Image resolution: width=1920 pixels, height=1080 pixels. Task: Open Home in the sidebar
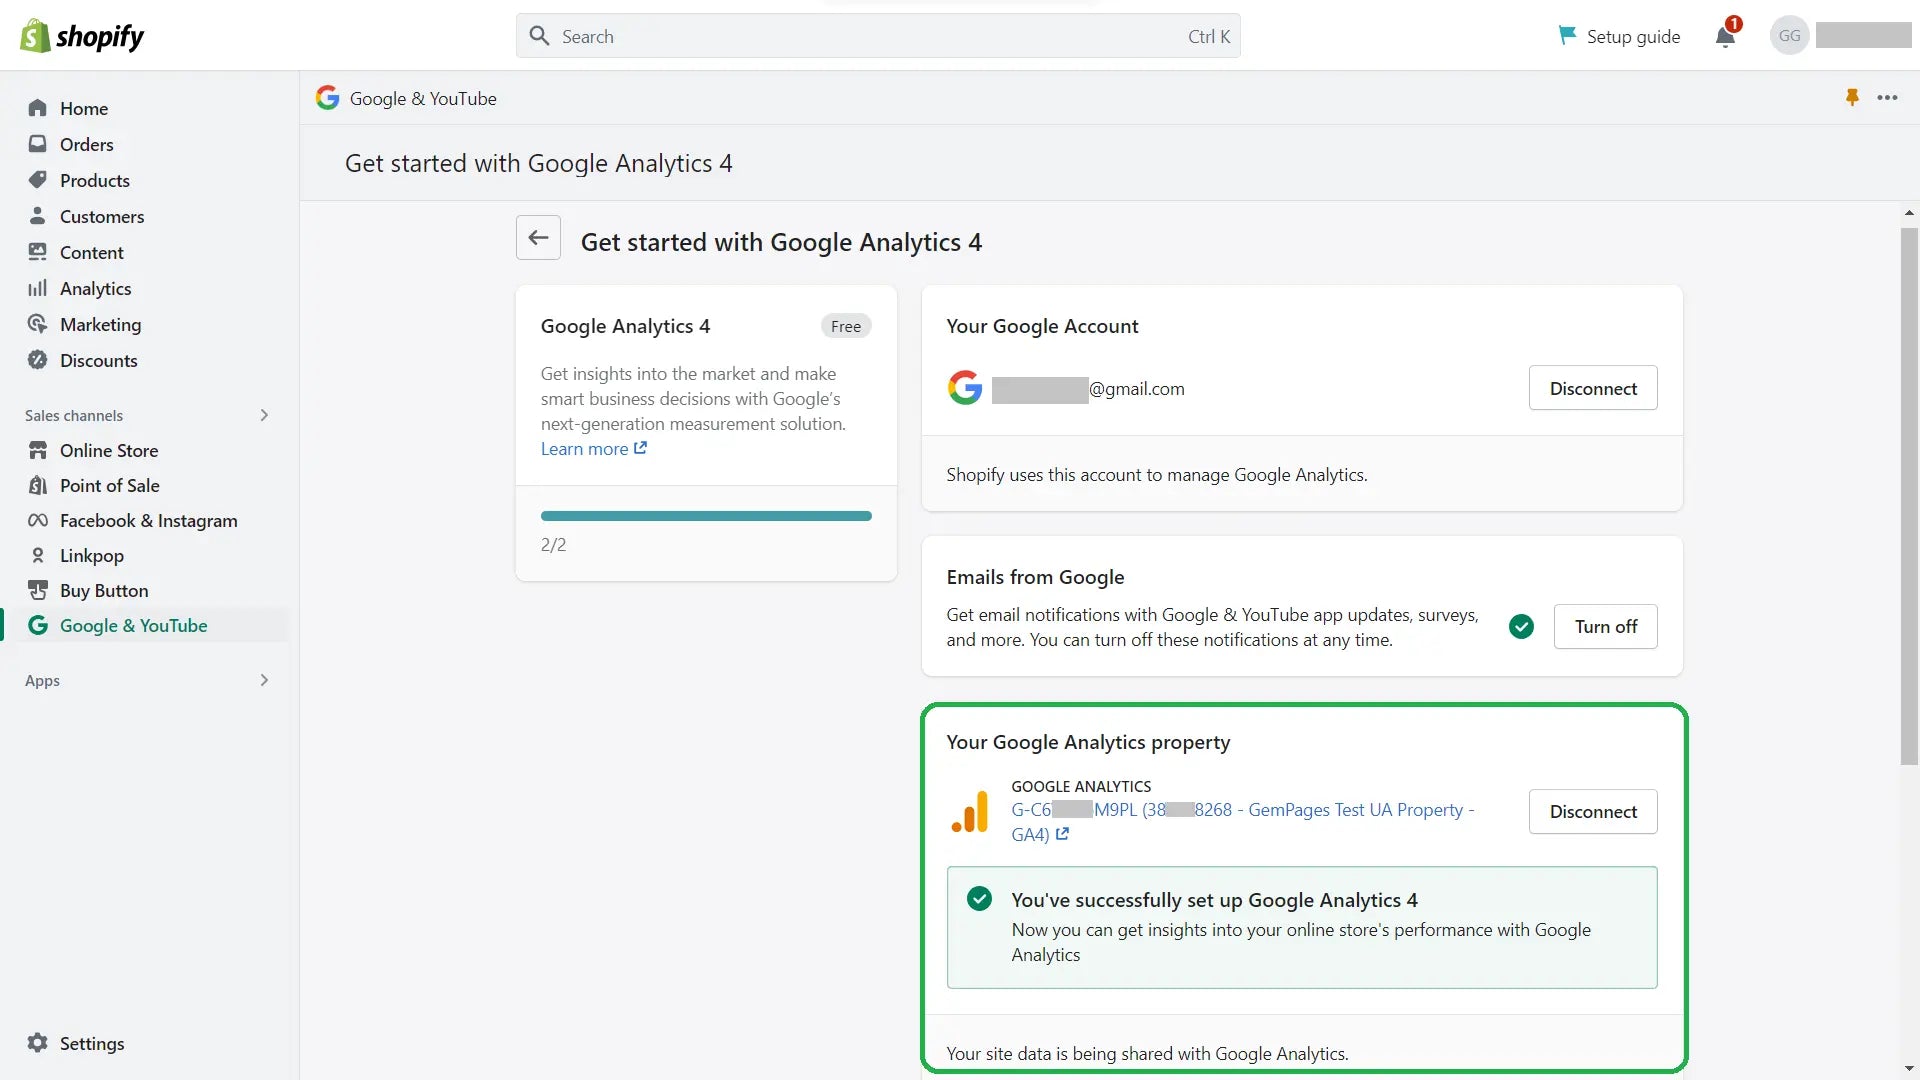point(84,108)
